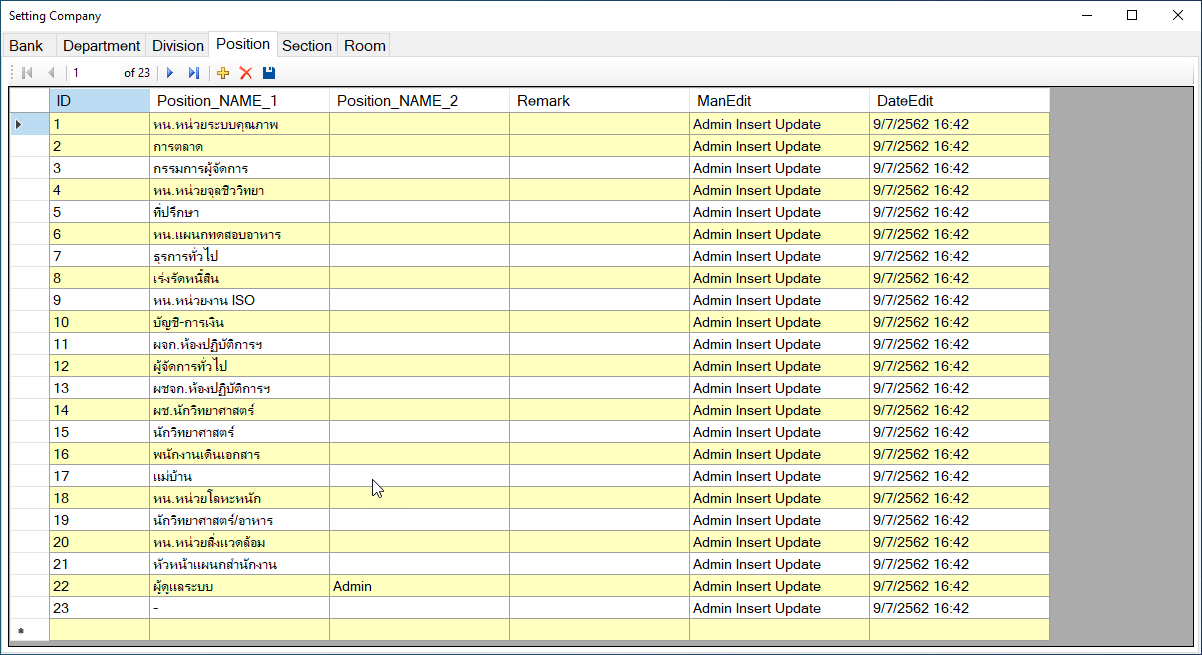Screen dimensions: 1202x655
Task: Select the Admin cell in row 22
Action: (x=419, y=586)
